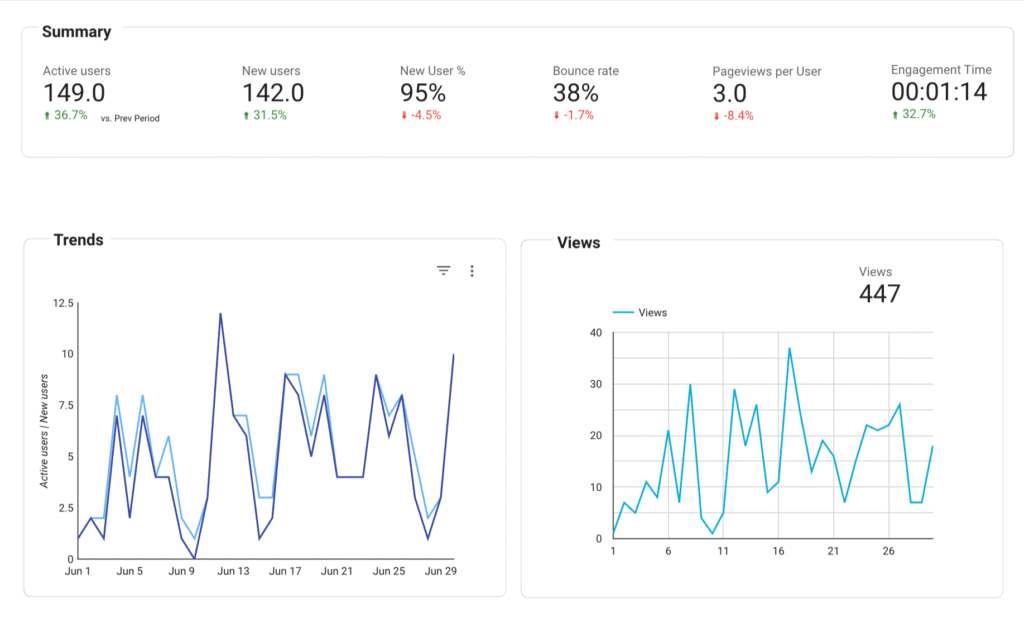The width and height of the screenshot is (1024, 627).
Task: Click the 'vs. Prev Period' comparison label
Action: [130, 118]
